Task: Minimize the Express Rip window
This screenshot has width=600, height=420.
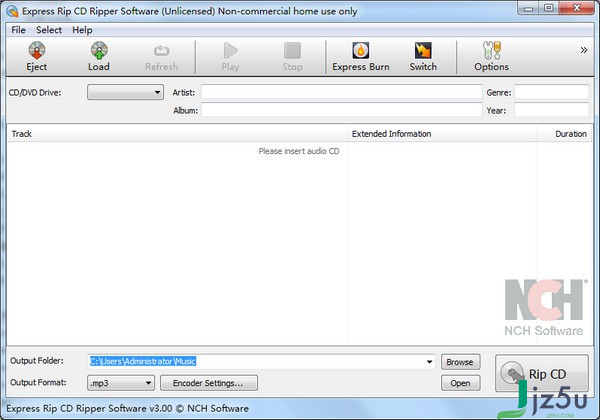Action: click(528, 8)
